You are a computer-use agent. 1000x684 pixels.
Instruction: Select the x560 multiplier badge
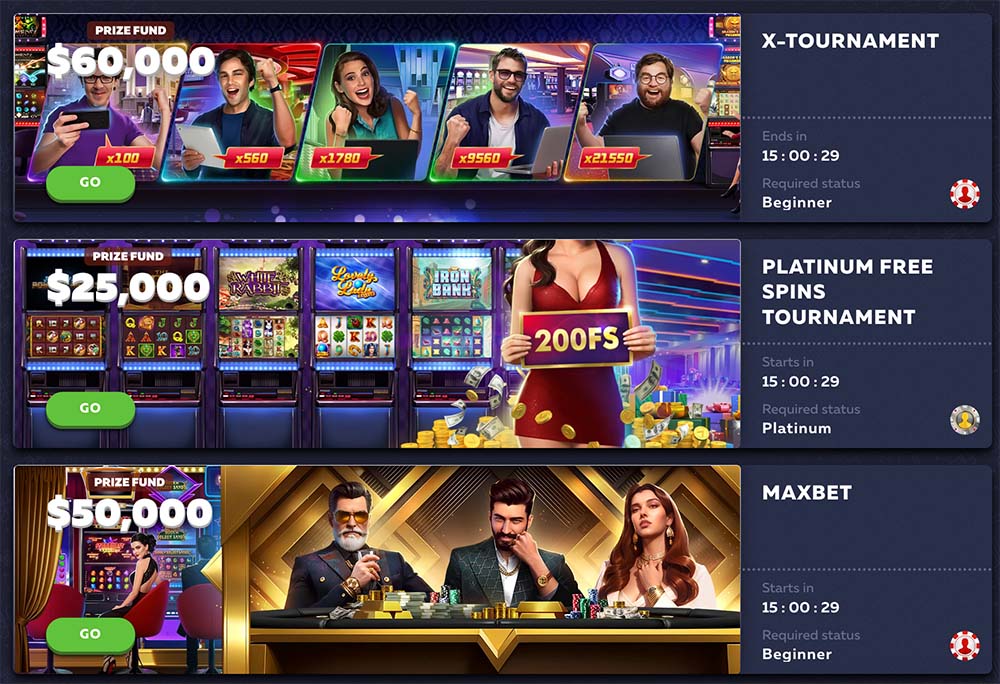pyautogui.click(x=250, y=157)
